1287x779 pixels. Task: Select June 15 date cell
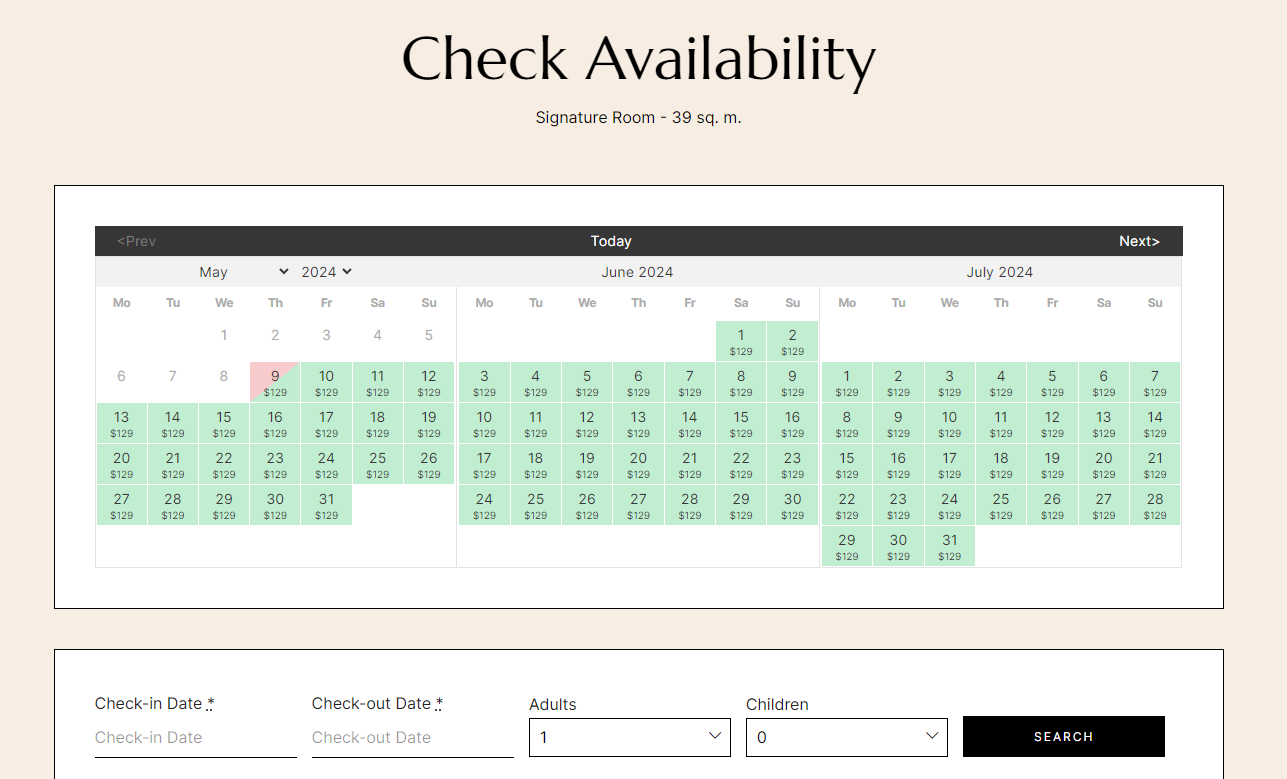pyautogui.click(x=741, y=423)
